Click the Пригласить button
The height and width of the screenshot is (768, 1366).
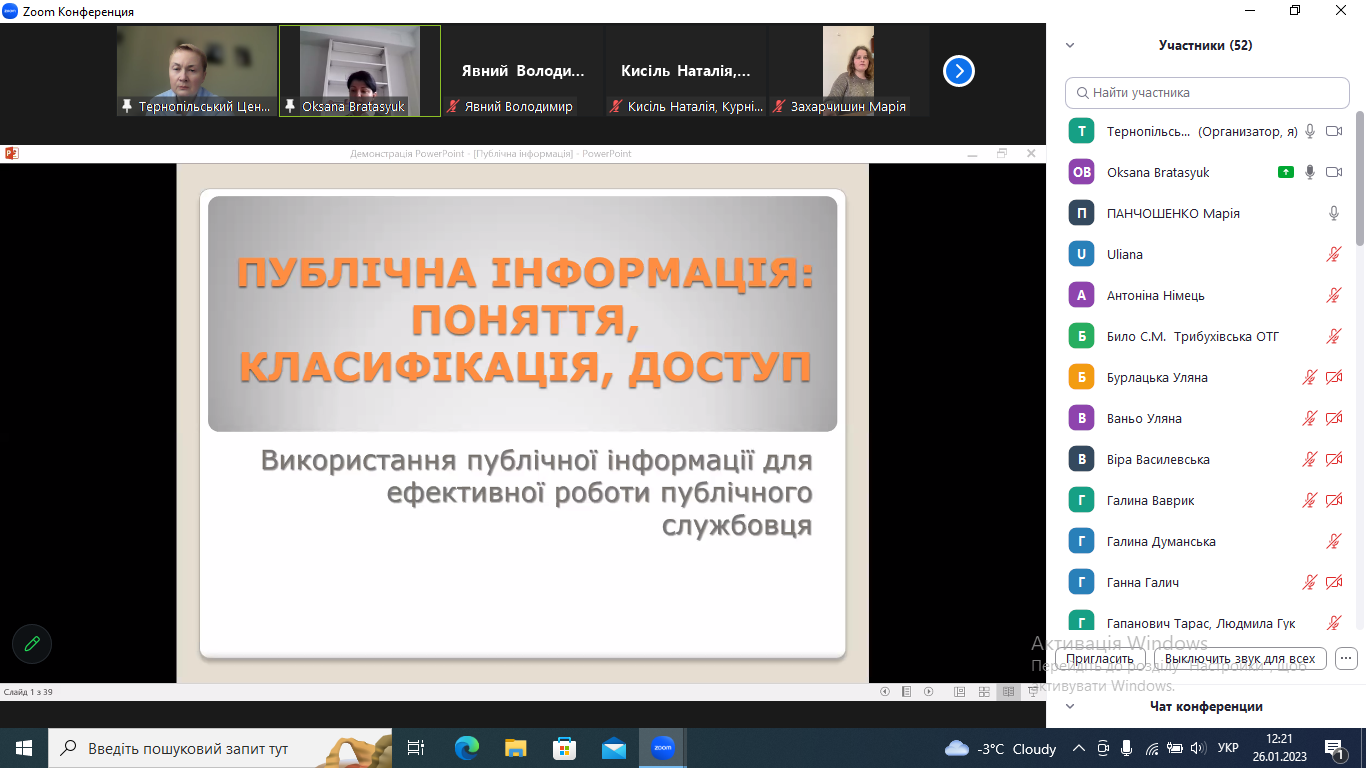coord(1100,658)
